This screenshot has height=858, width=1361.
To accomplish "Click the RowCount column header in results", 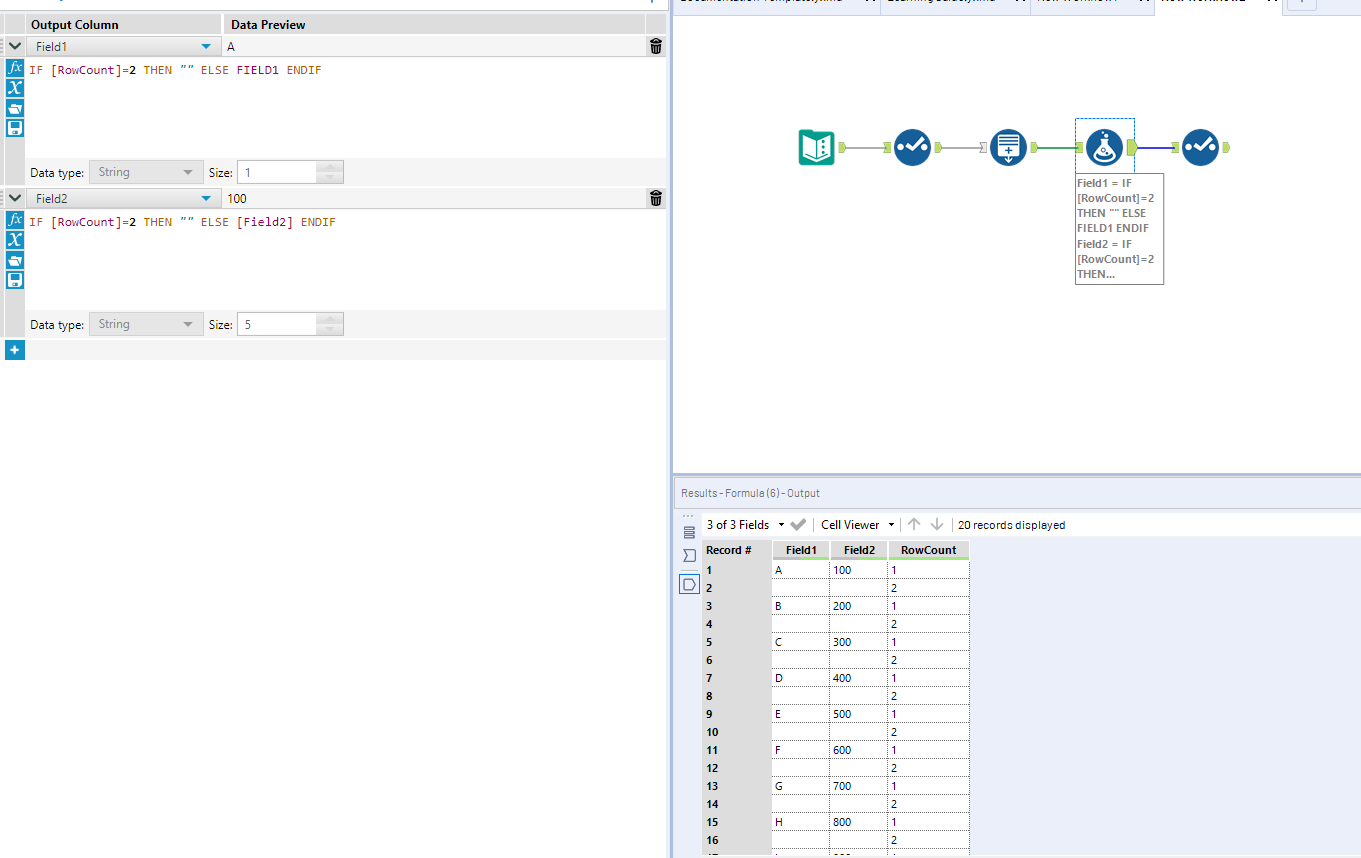I will [x=928, y=550].
